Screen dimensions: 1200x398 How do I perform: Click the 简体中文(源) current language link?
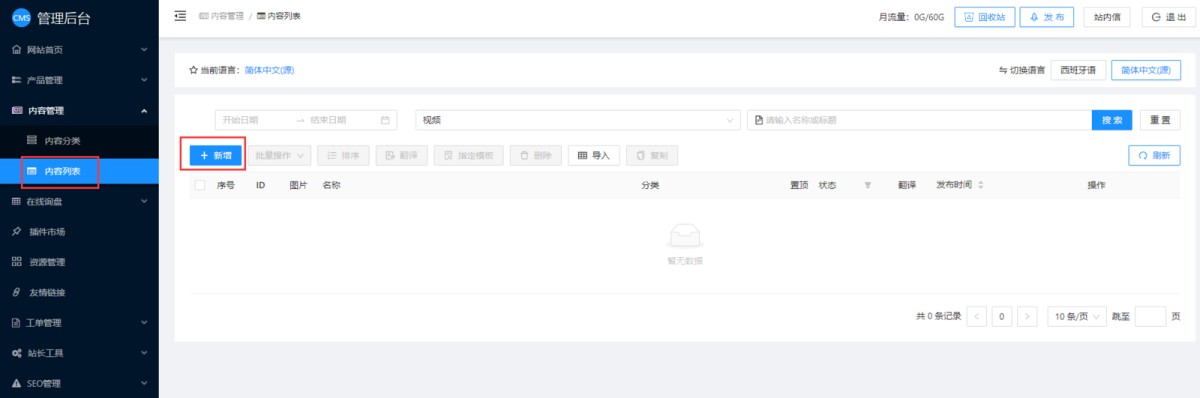[269, 70]
